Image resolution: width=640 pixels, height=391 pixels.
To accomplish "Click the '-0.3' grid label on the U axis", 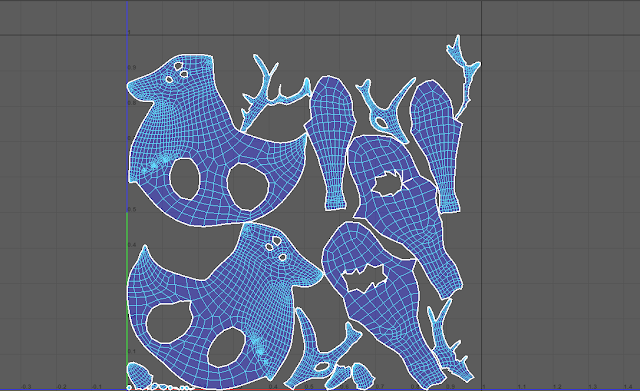I will point(26,386).
